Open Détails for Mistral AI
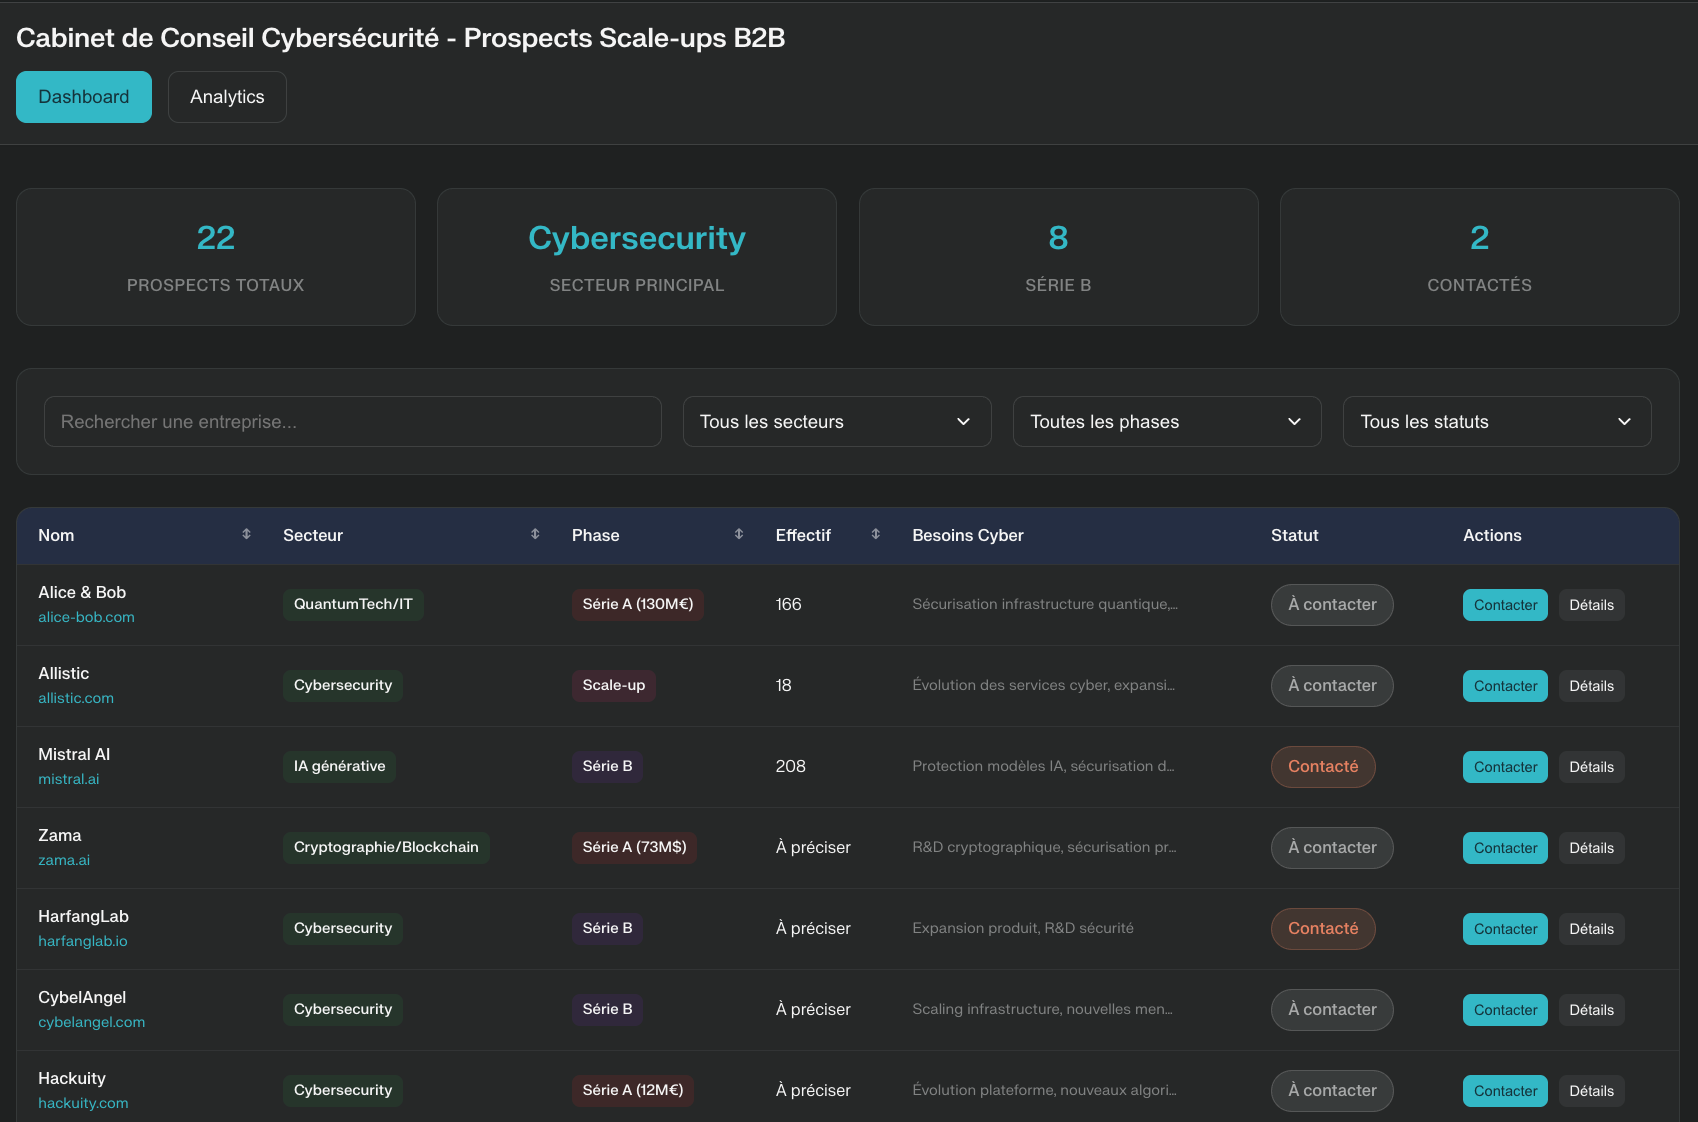The width and height of the screenshot is (1698, 1122). 1591,767
